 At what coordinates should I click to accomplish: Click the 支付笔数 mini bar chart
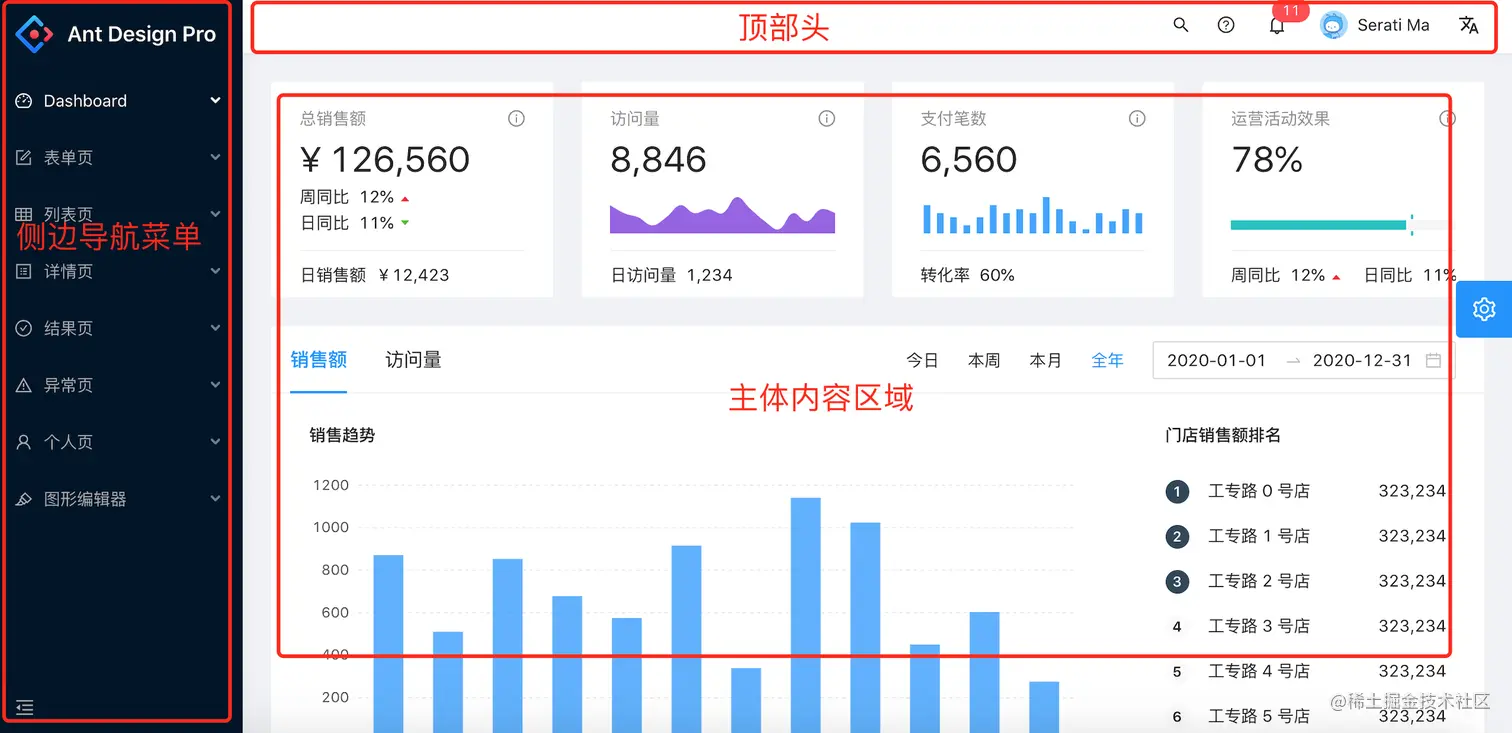1032,215
